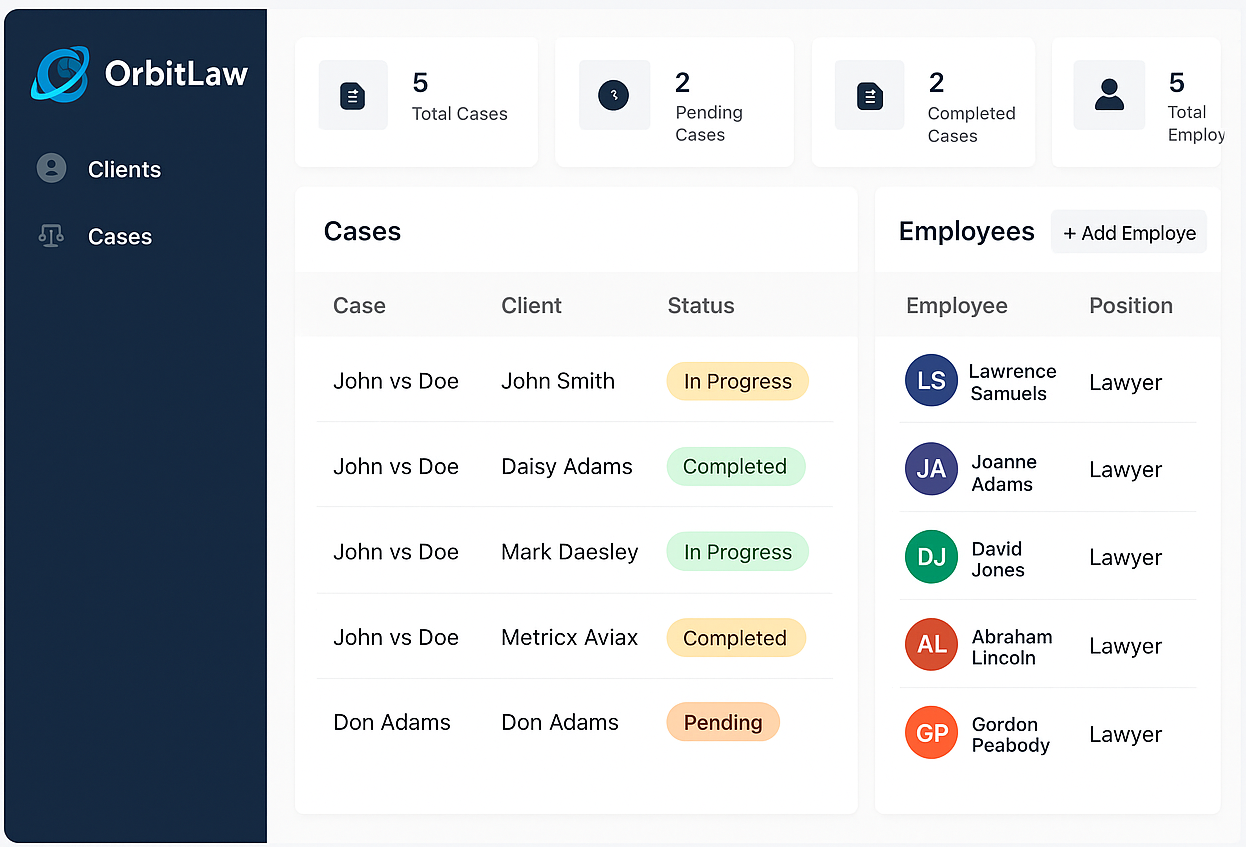Viewport: 1246px width, 847px height.
Task: Click Gordon Peabody's GP avatar
Action: coord(930,733)
